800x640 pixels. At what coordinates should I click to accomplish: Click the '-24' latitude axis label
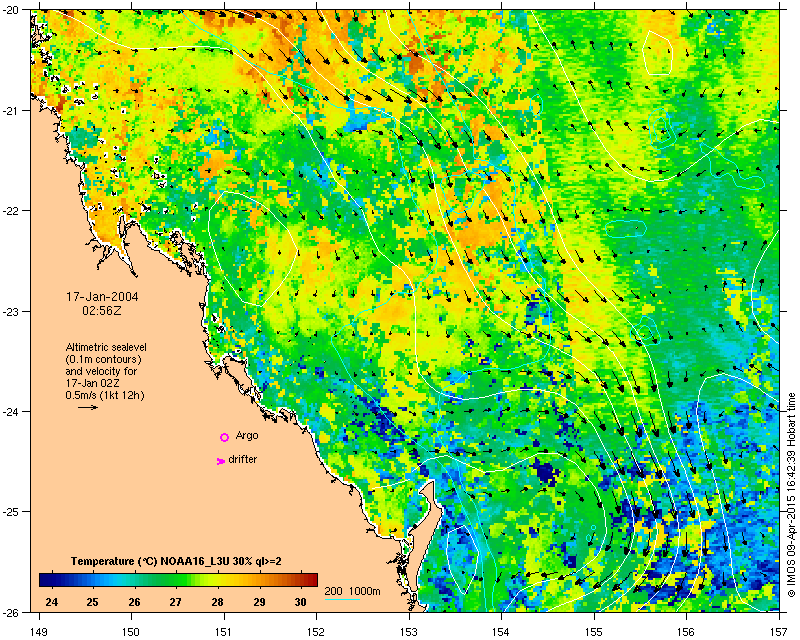pyautogui.click(x=12, y=411)
